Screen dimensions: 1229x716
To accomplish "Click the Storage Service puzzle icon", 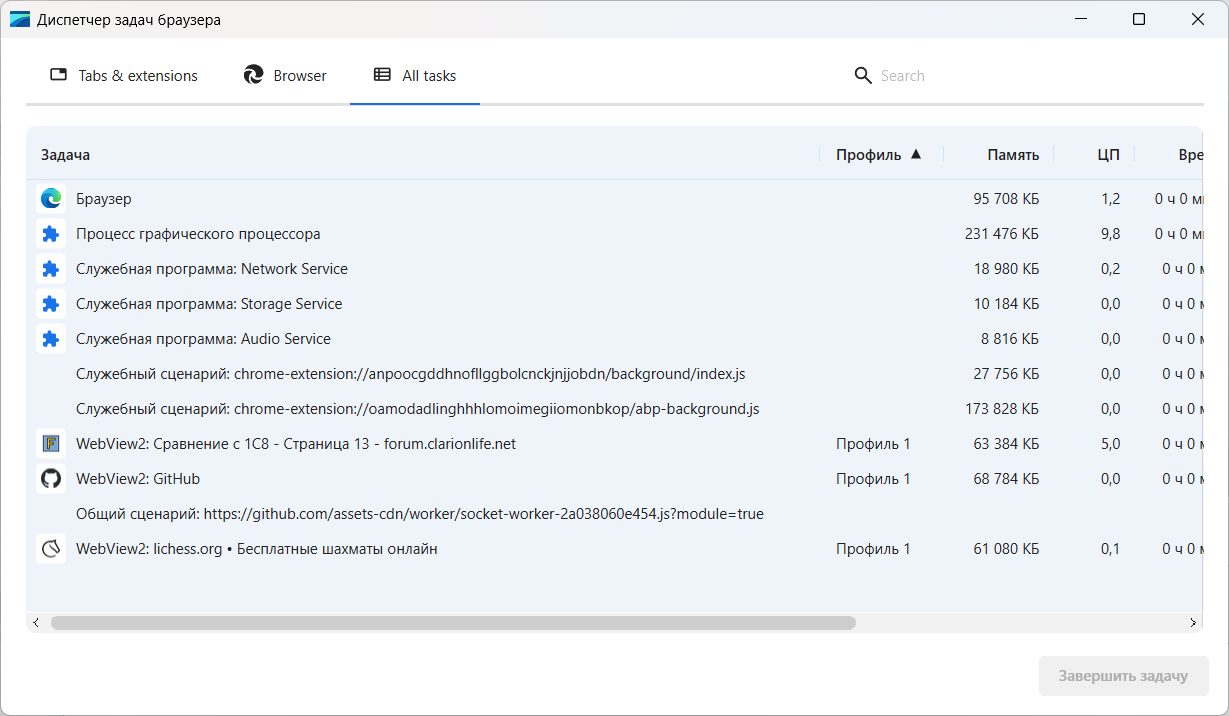I will [51, 304].
